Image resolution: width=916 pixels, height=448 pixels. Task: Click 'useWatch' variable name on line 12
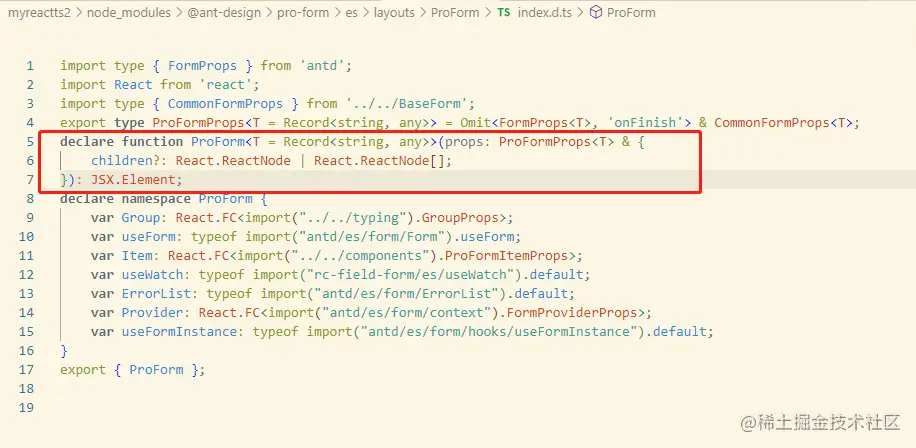[x=152, y=275]
